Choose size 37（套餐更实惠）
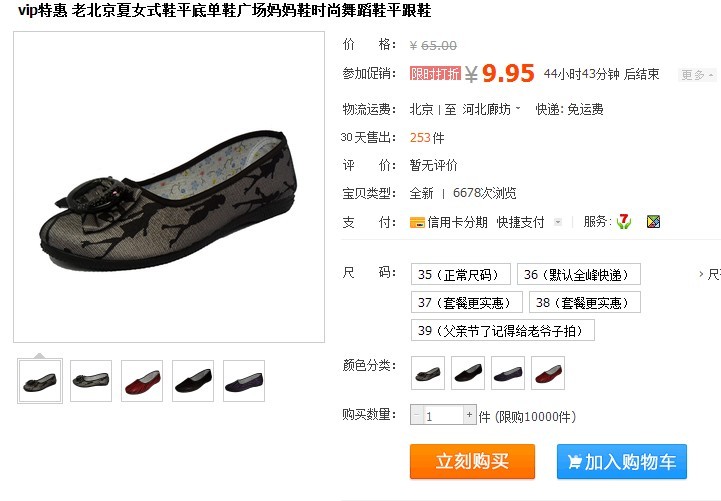 467,302
